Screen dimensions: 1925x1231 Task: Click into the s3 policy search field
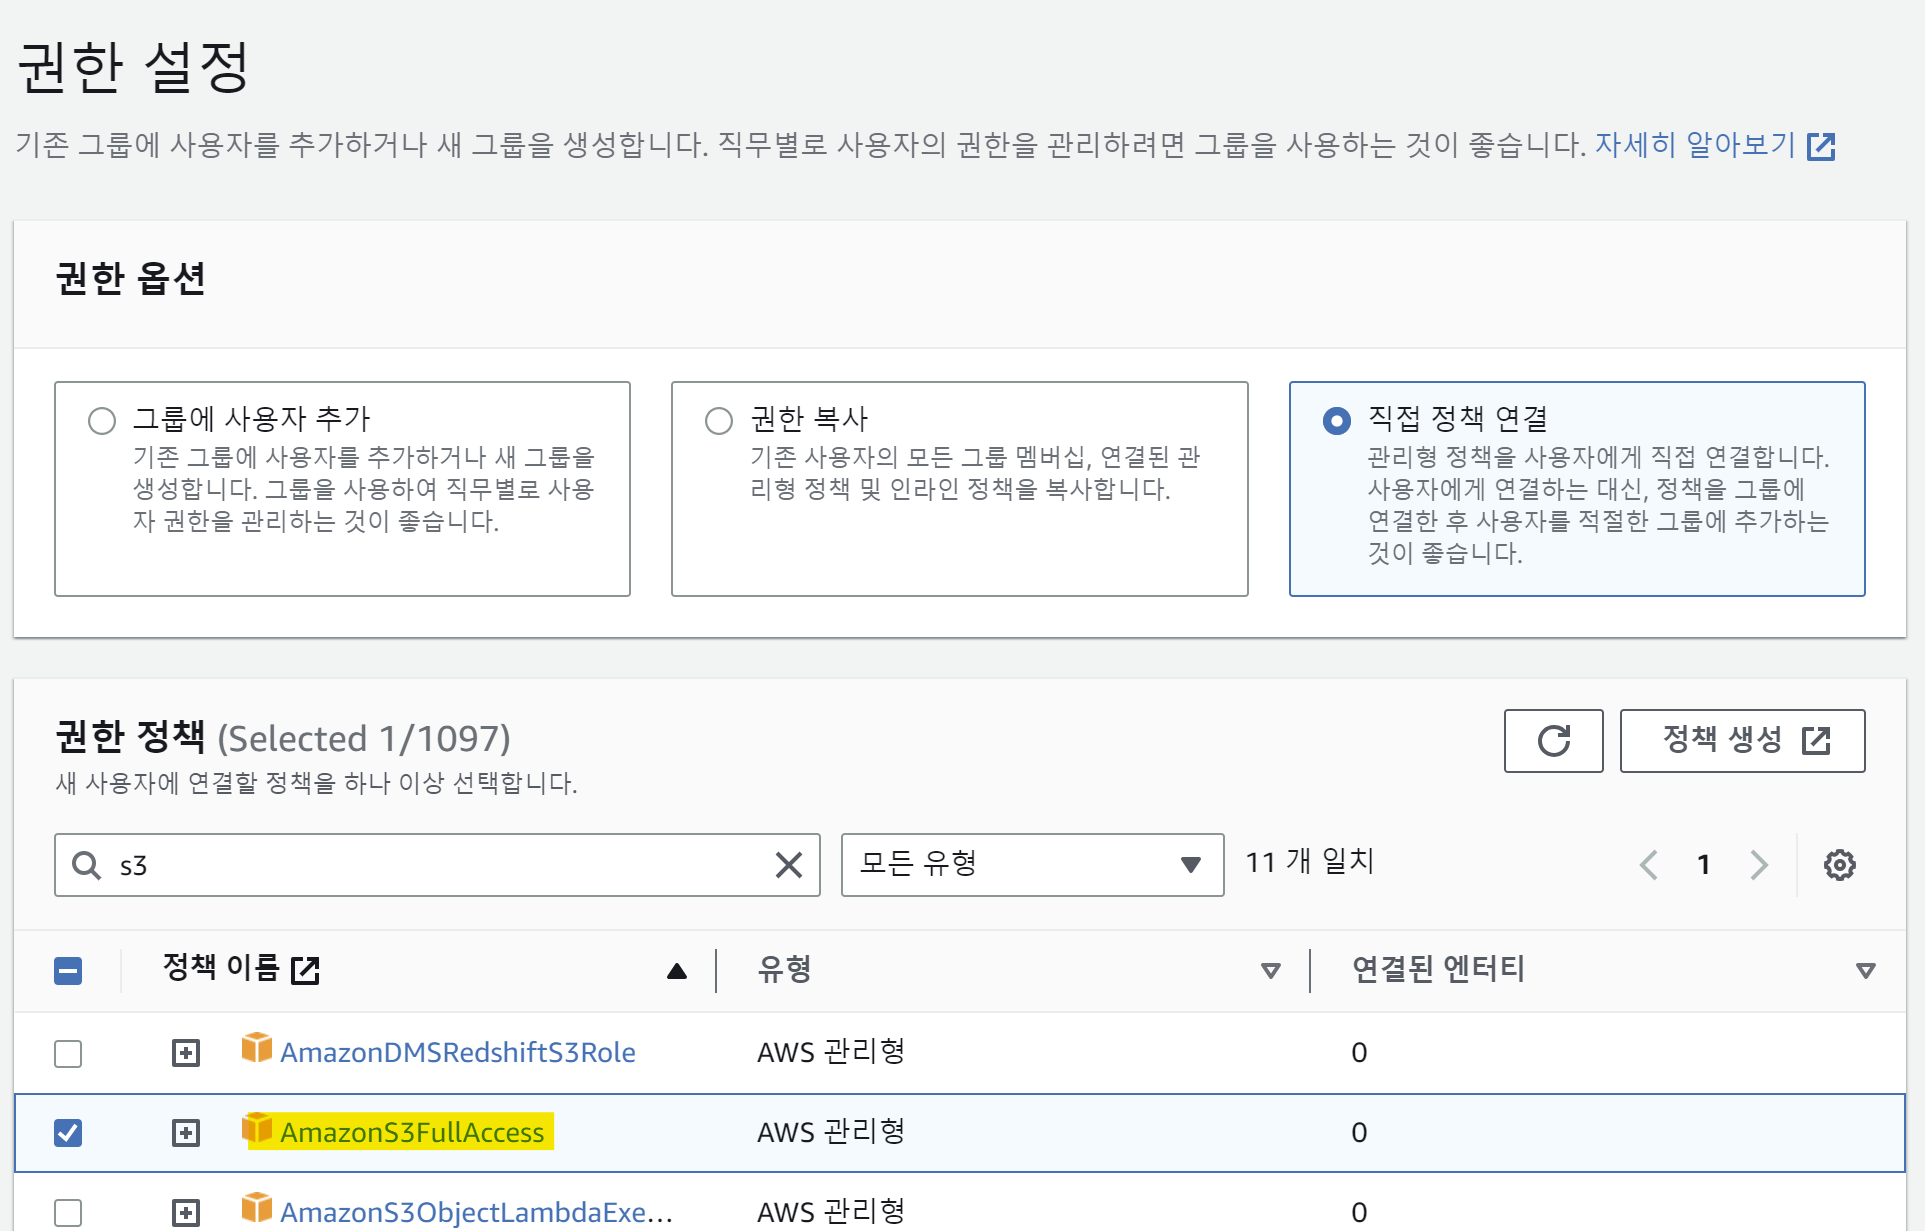(x=437, y=865)
